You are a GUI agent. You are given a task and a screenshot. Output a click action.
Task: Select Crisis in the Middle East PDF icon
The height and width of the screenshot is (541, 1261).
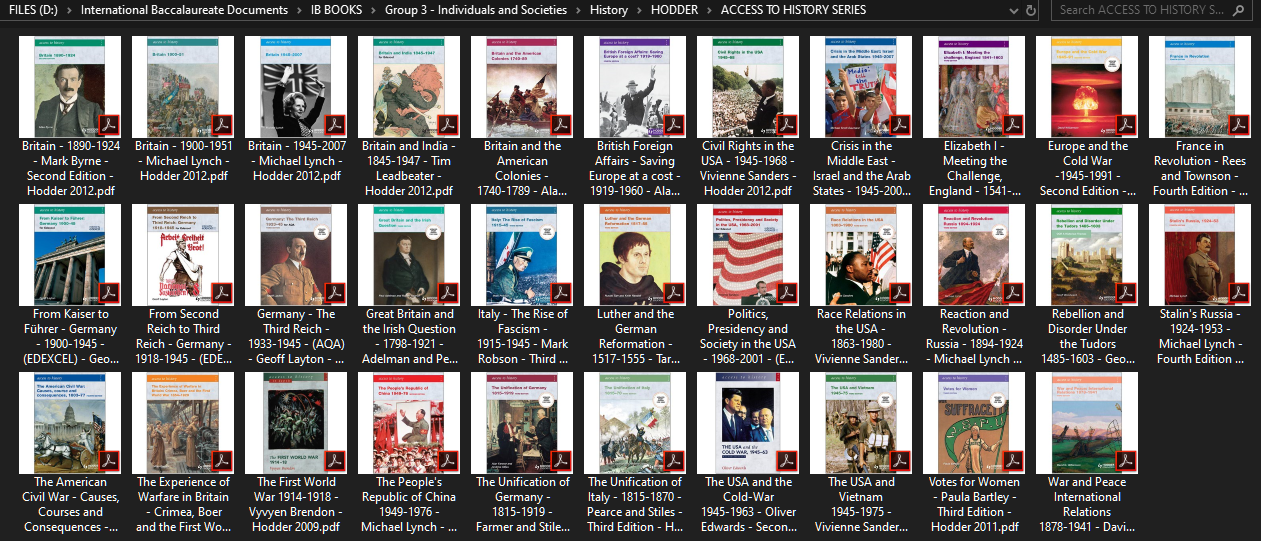(861, 86)
